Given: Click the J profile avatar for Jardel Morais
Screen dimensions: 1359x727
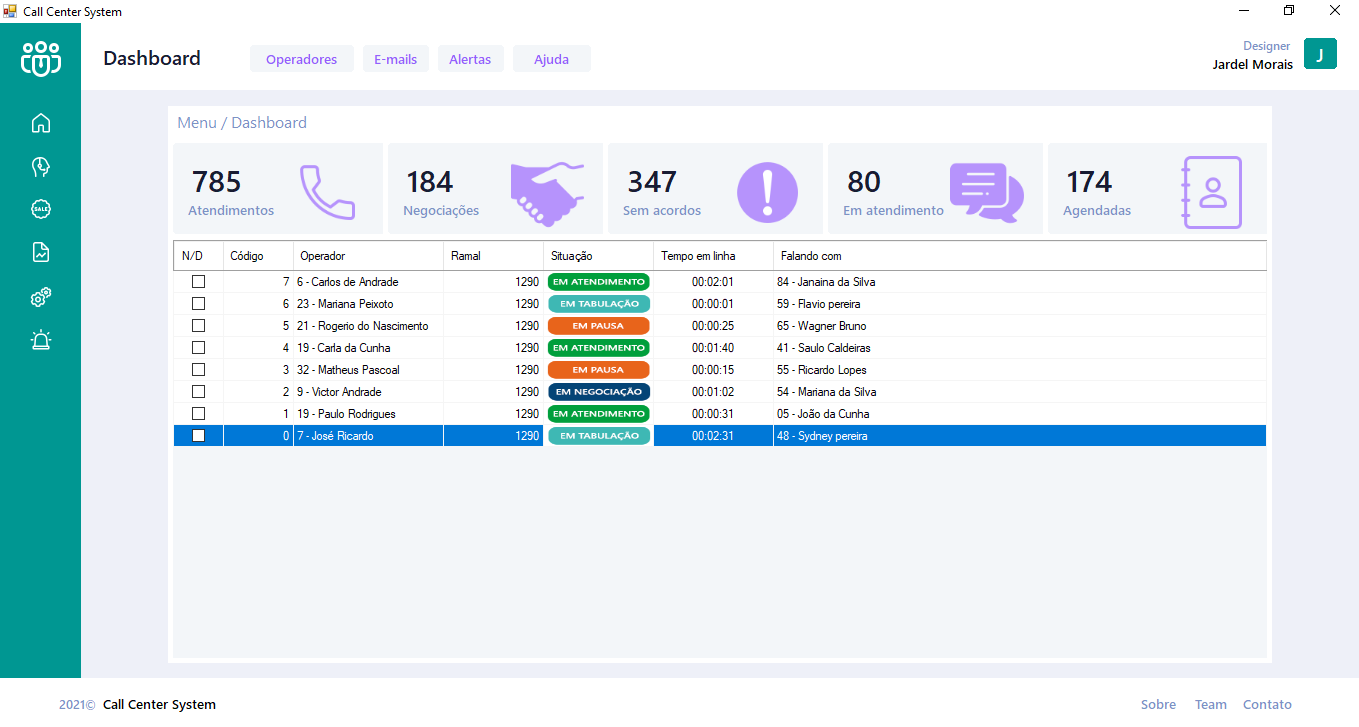Looking at the screenshot, I should coord(1320,53).
